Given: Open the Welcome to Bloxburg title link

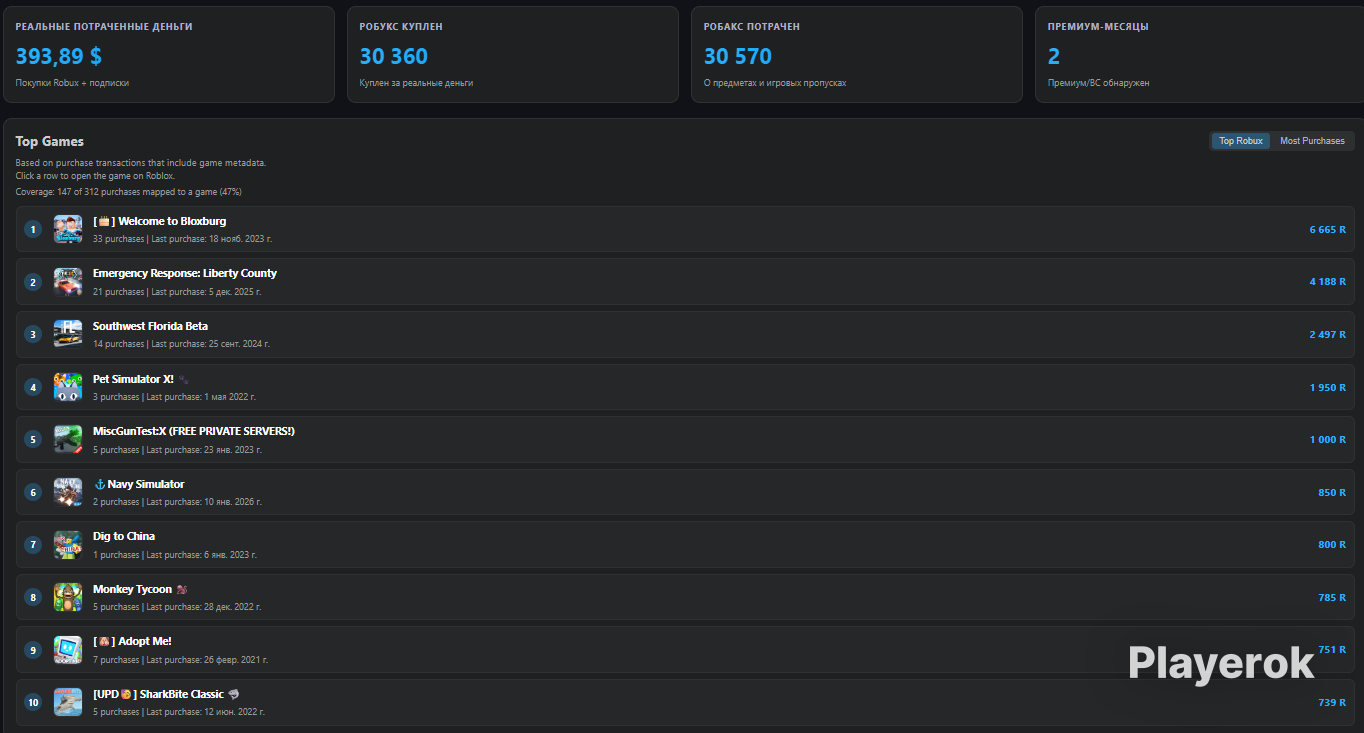Looking at the screenshot, I should [160, 221].
